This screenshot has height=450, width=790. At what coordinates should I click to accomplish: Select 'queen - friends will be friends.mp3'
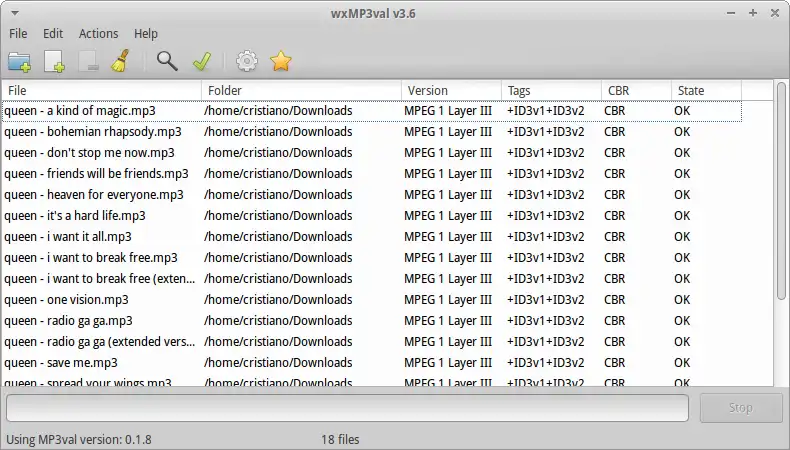[96, 174]
